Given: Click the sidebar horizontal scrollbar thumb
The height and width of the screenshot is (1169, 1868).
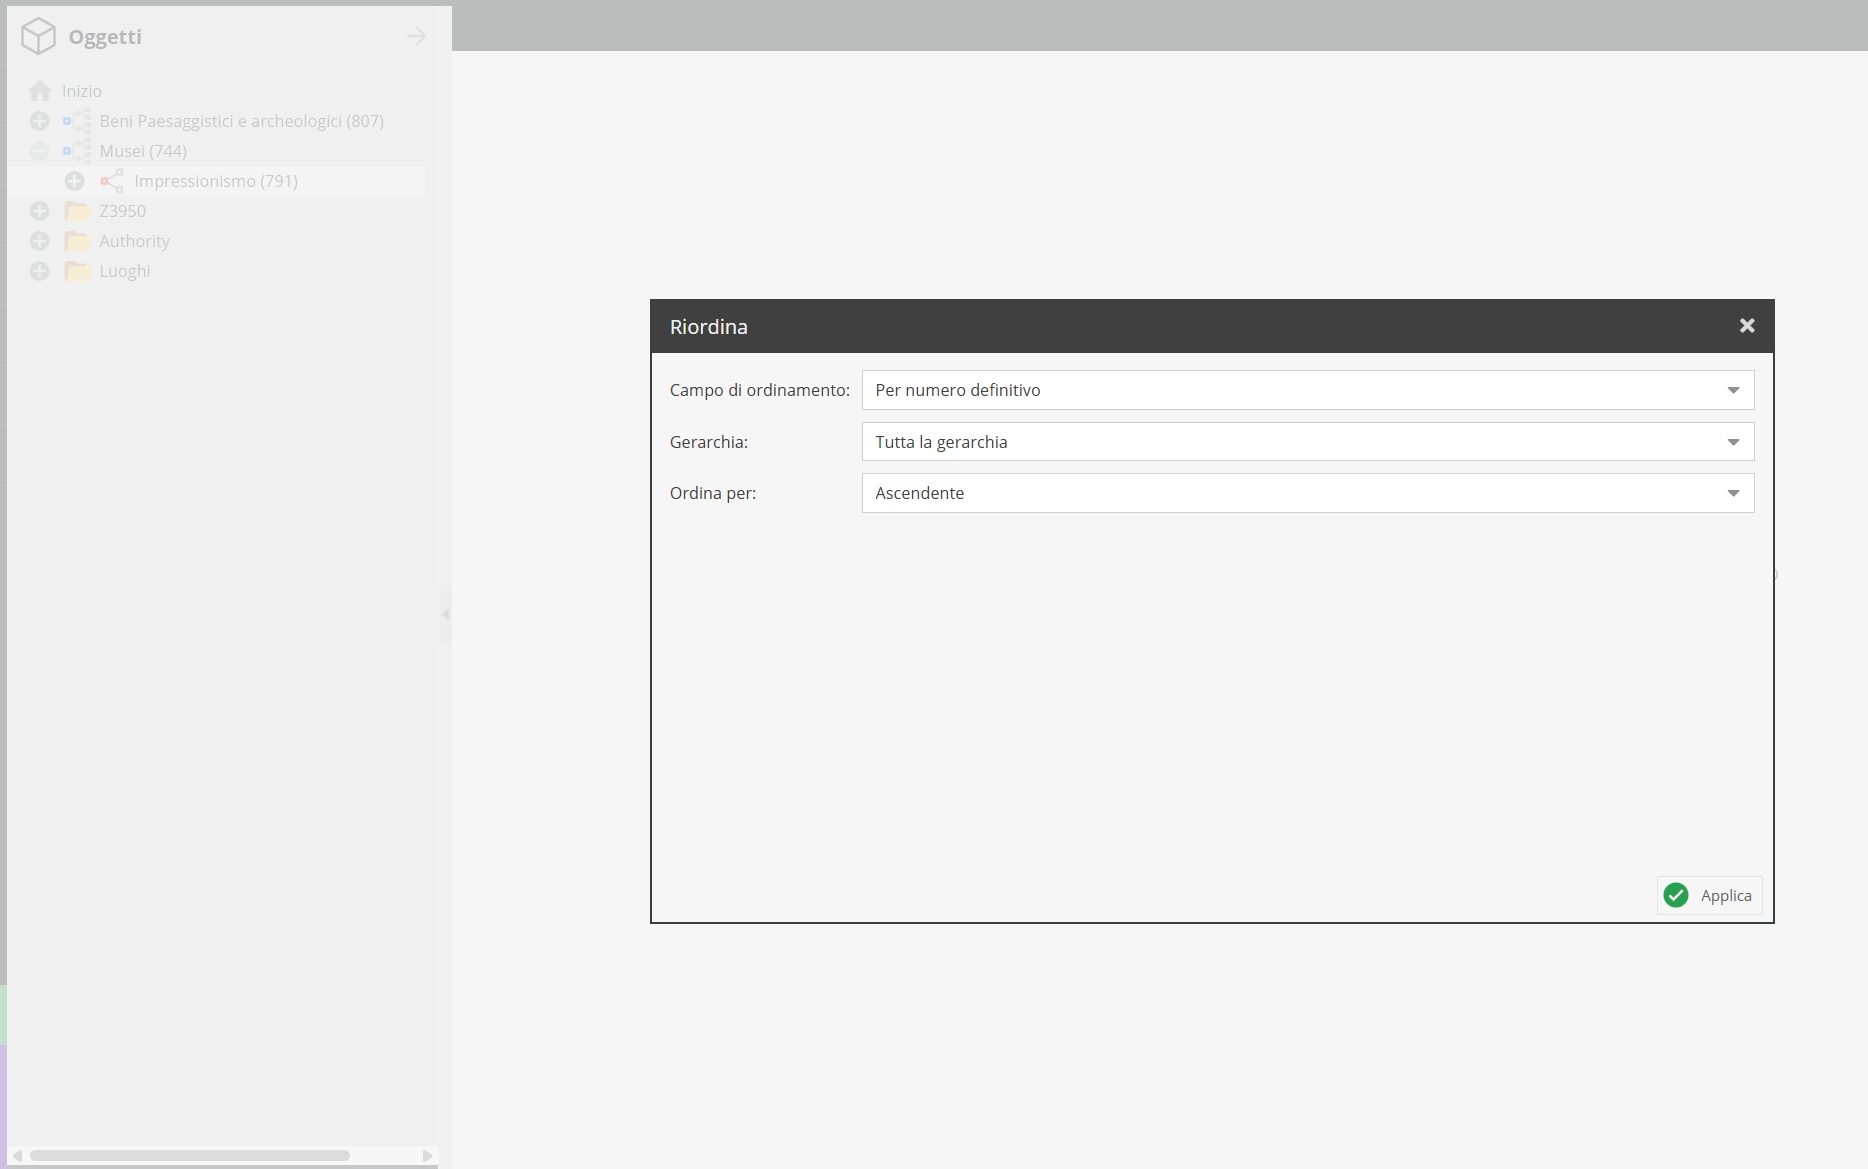Looking at the screenshot, I should pyautogui.click(x=190, y=1155).
